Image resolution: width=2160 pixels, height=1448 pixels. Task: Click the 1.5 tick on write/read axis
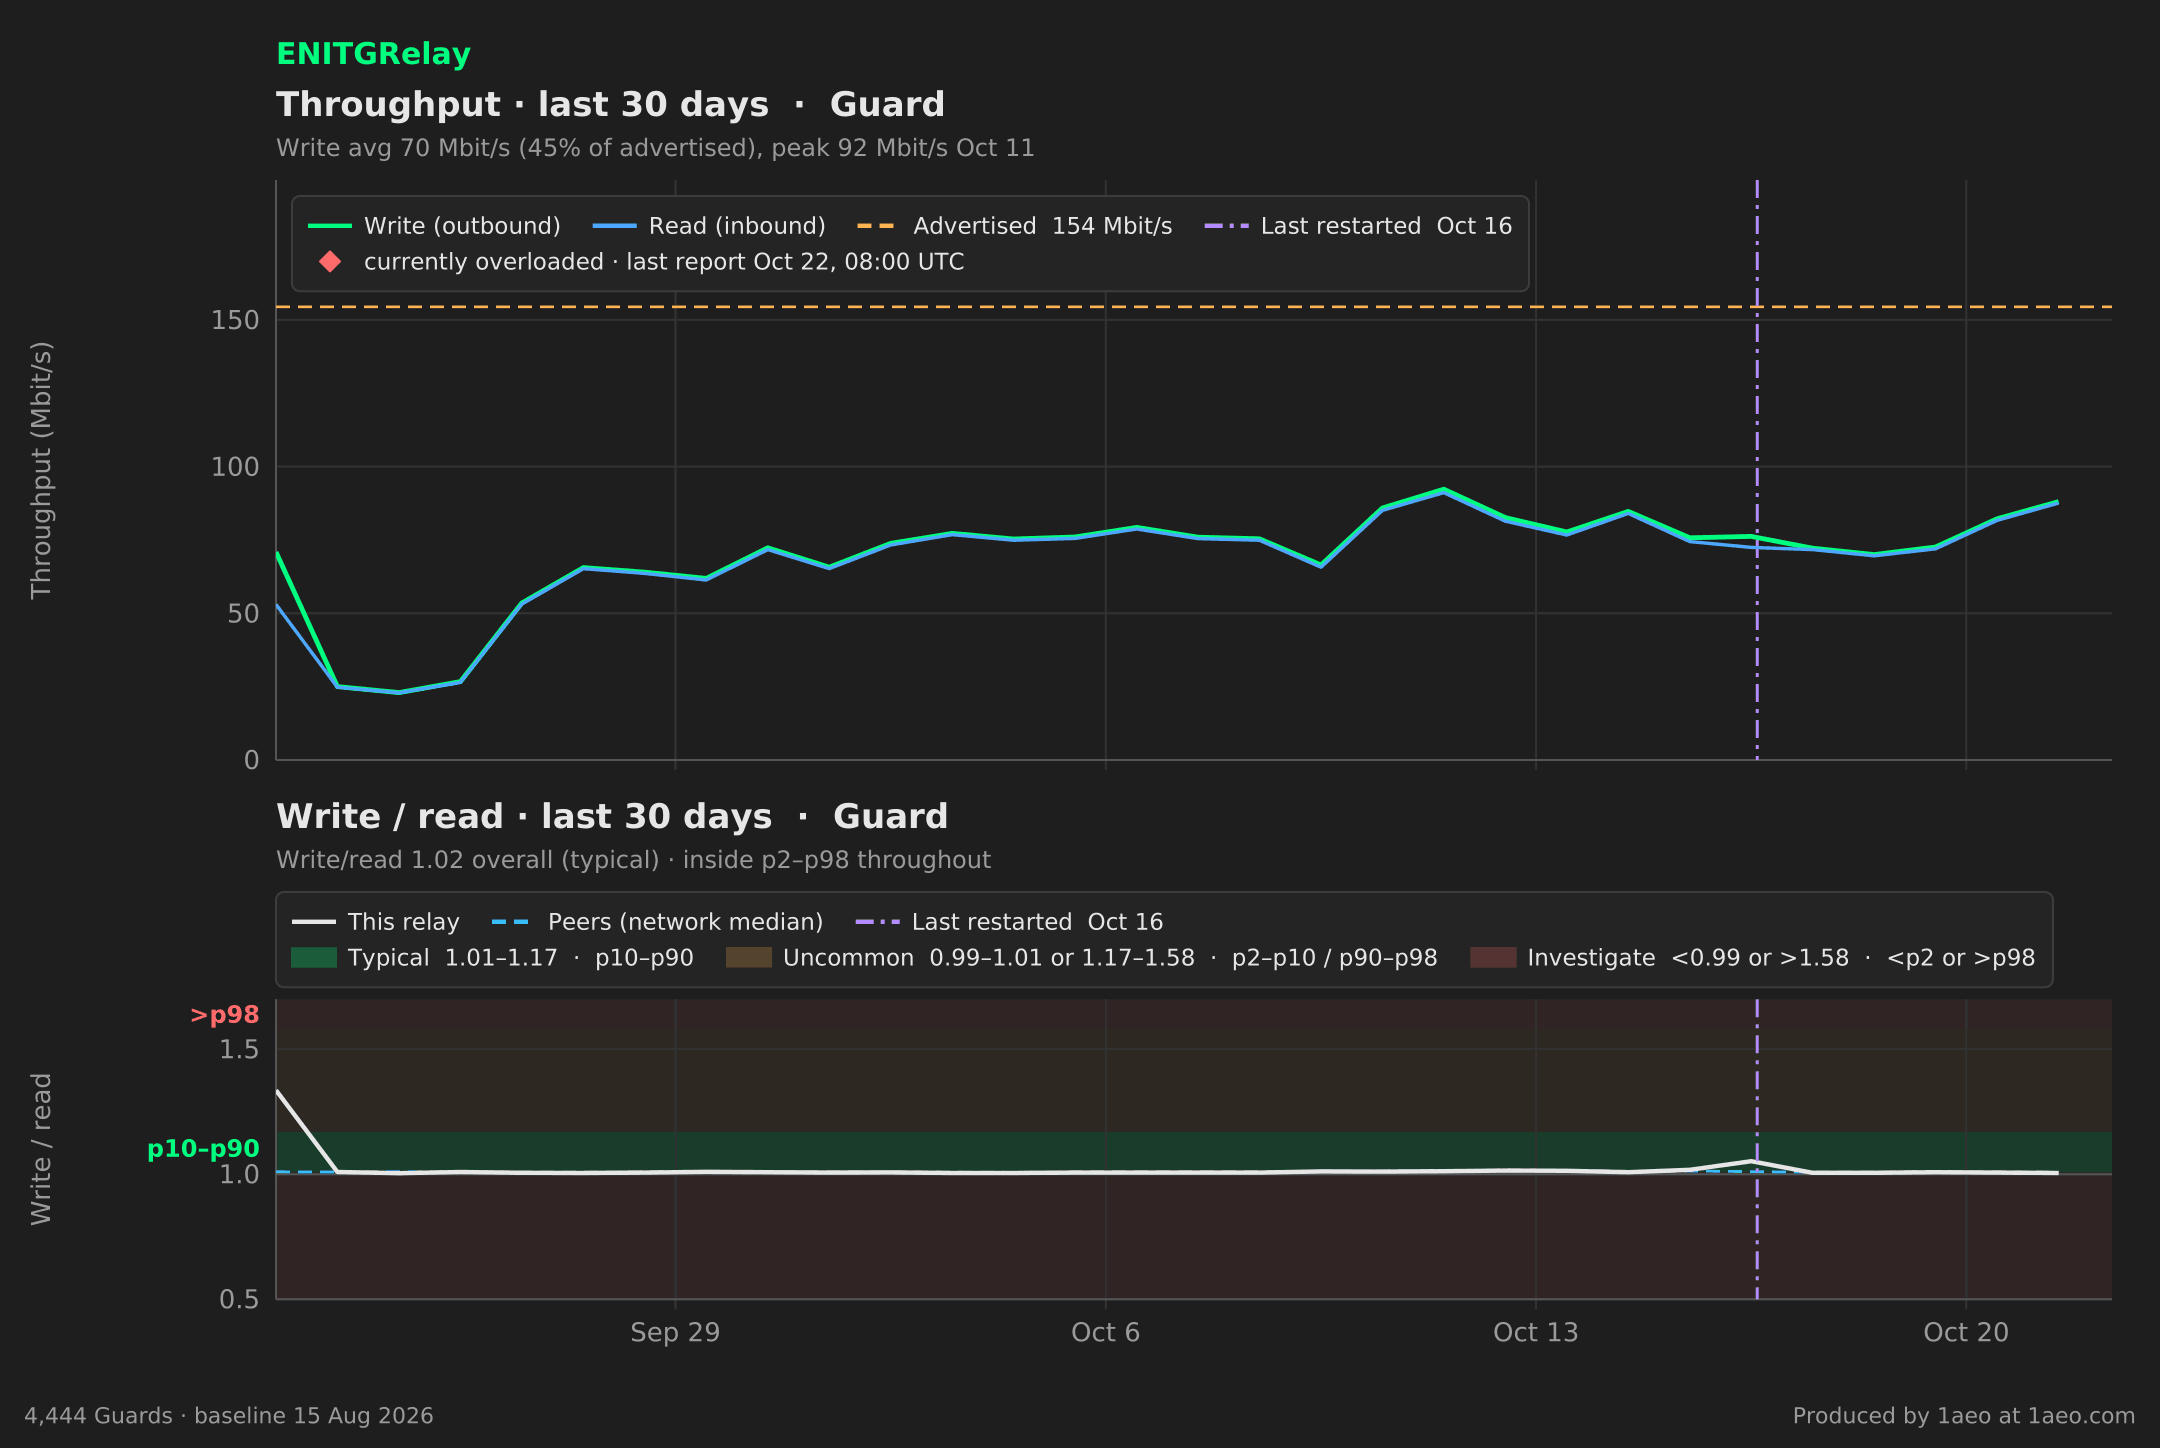pyautogui.click(x=239, y=1049)
